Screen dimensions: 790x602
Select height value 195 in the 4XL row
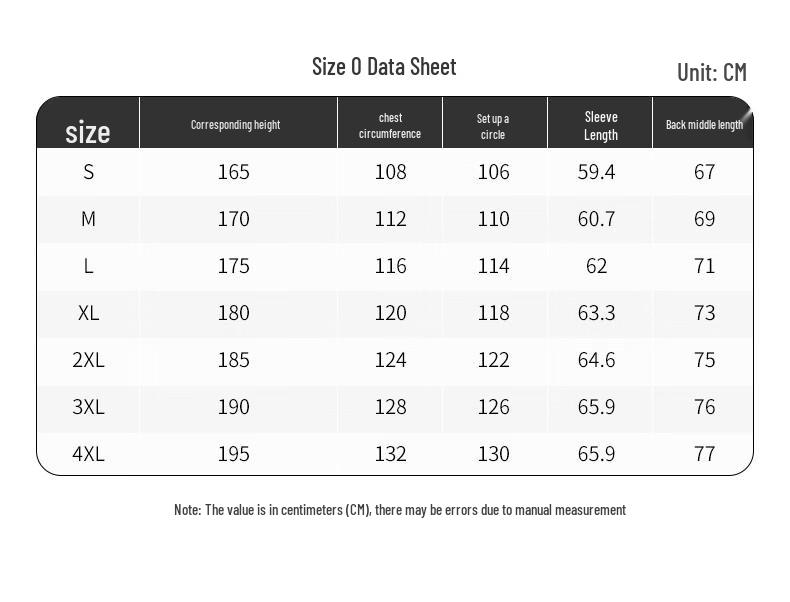(x=233, y=454)
